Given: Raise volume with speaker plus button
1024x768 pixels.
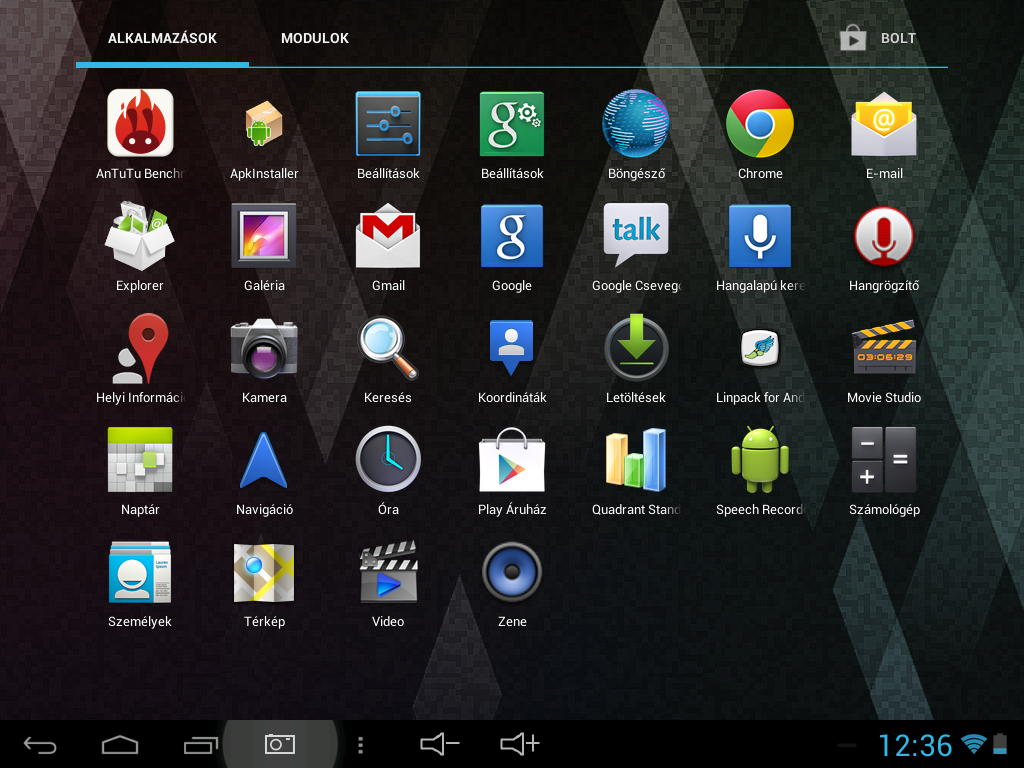Looking at the screenshot, I should click(x=520, y=744).
